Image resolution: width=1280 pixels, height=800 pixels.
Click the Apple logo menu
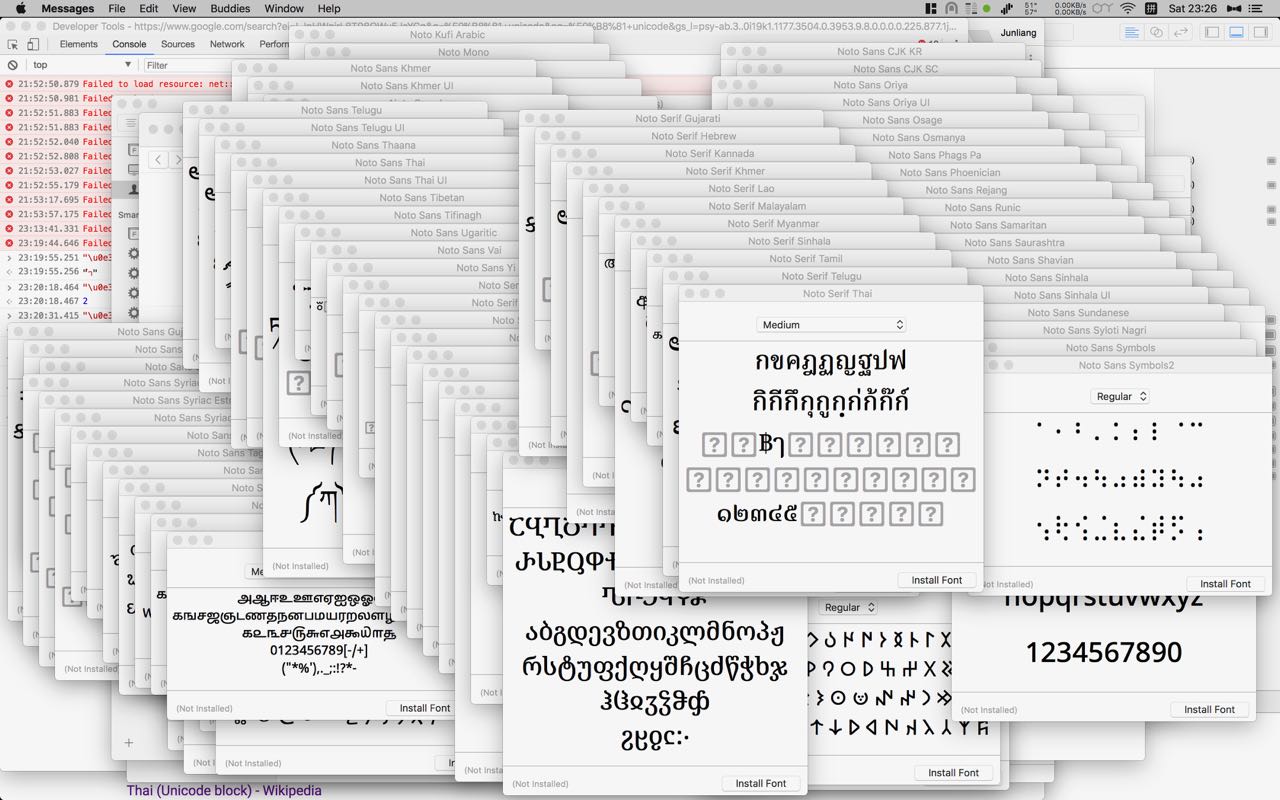coord(19,9)
